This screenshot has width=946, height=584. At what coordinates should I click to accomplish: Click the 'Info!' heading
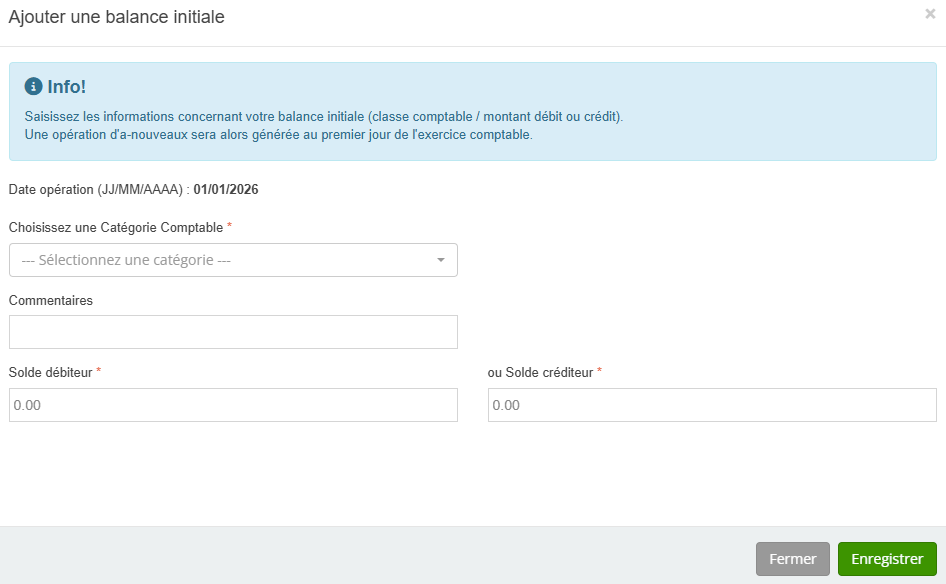[x=66, y=87]
